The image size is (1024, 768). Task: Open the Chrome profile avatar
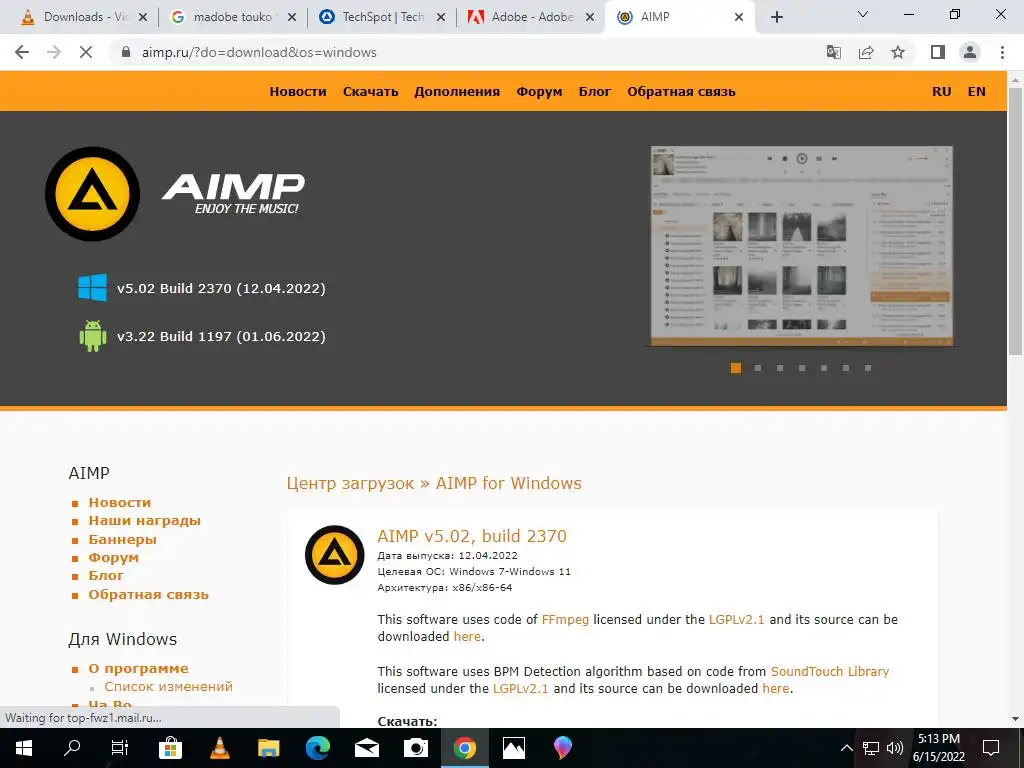pyautogui.click(x=970, y=52)
